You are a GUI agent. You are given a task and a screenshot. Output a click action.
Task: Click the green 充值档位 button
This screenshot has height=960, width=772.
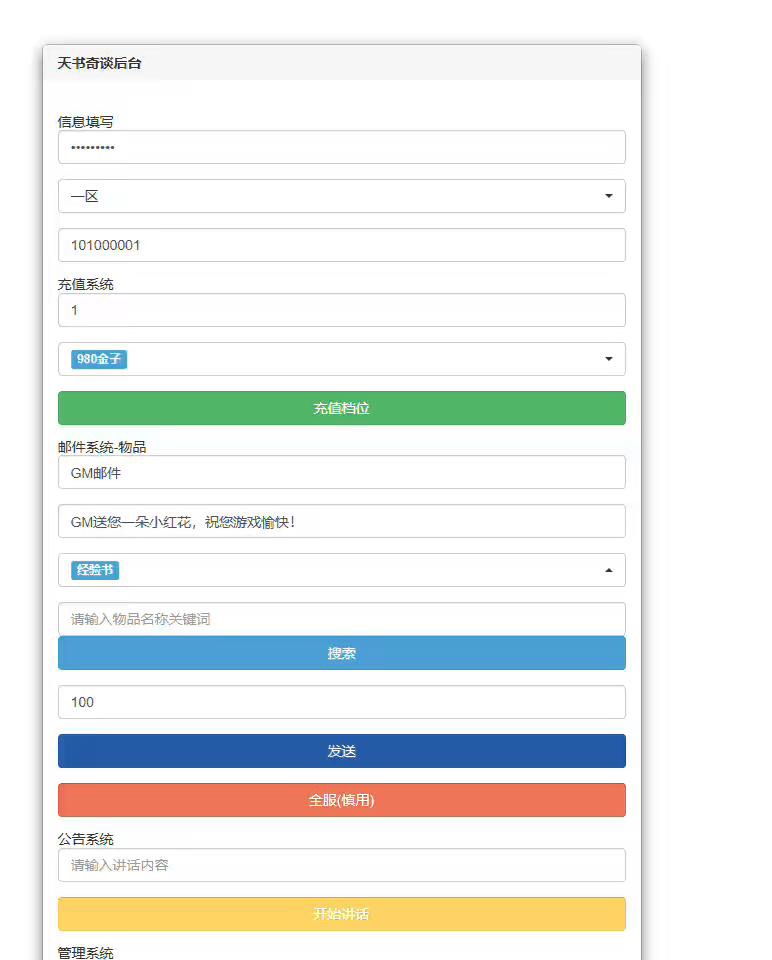(x=342, y=408)
